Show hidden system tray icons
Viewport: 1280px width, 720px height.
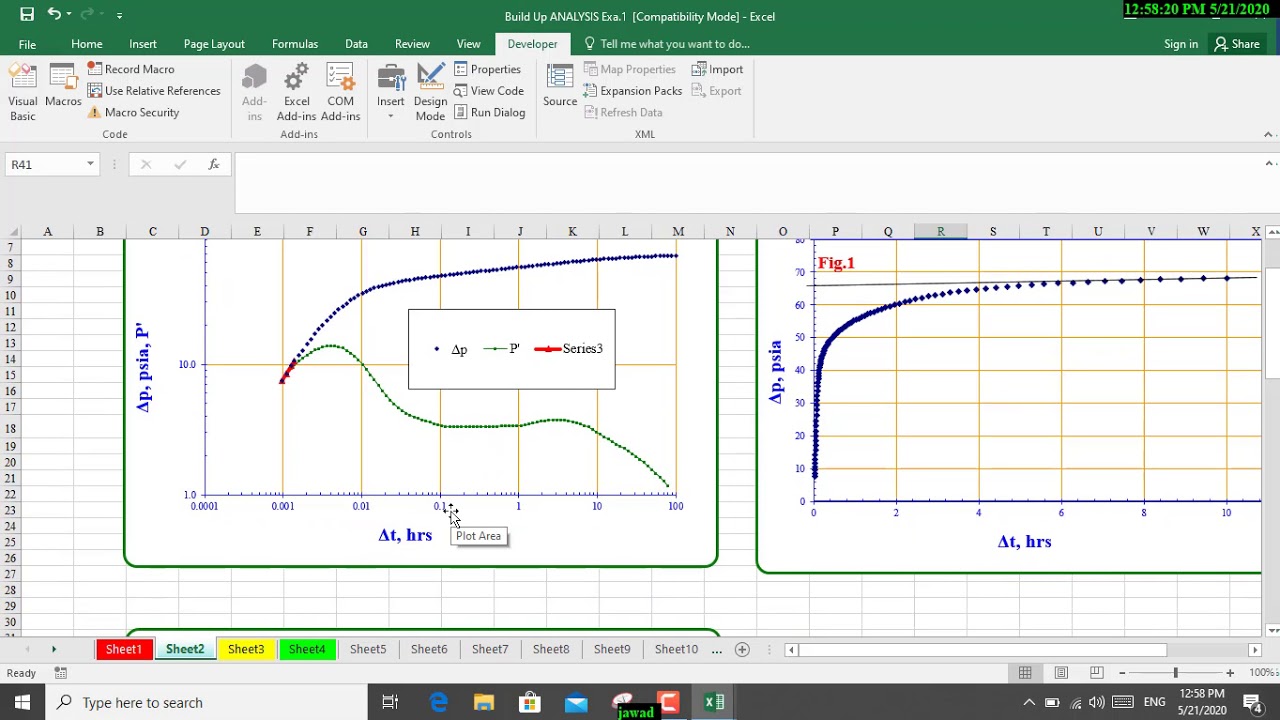point(1029,702)
